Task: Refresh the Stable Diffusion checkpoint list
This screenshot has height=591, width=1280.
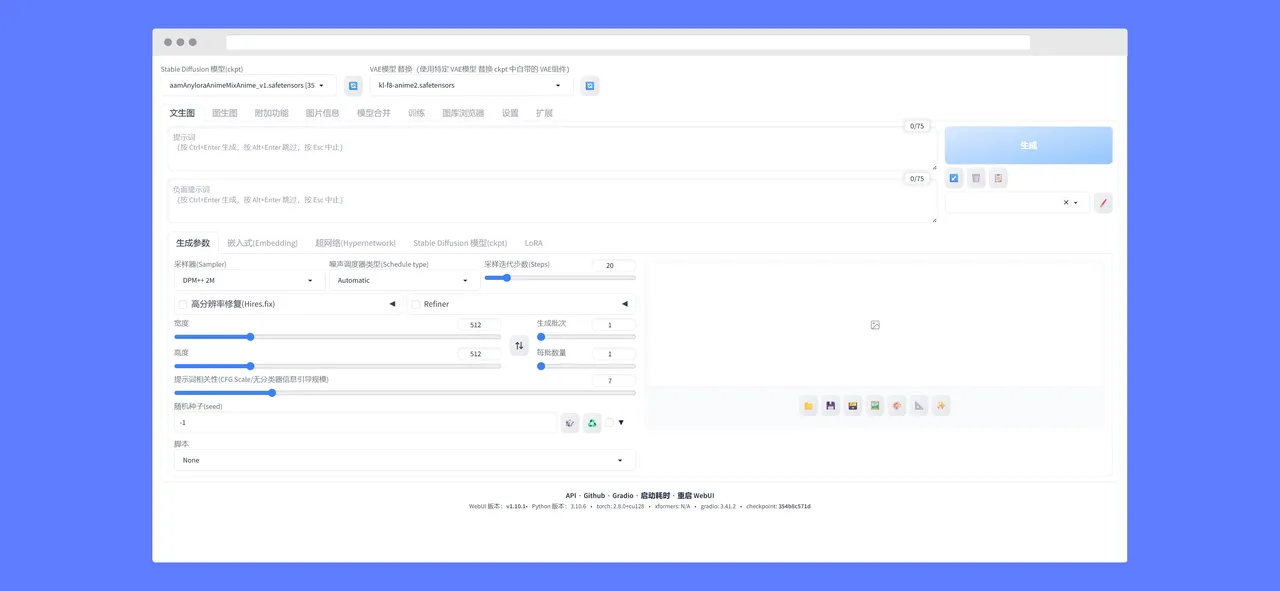Action: (353, 86)
